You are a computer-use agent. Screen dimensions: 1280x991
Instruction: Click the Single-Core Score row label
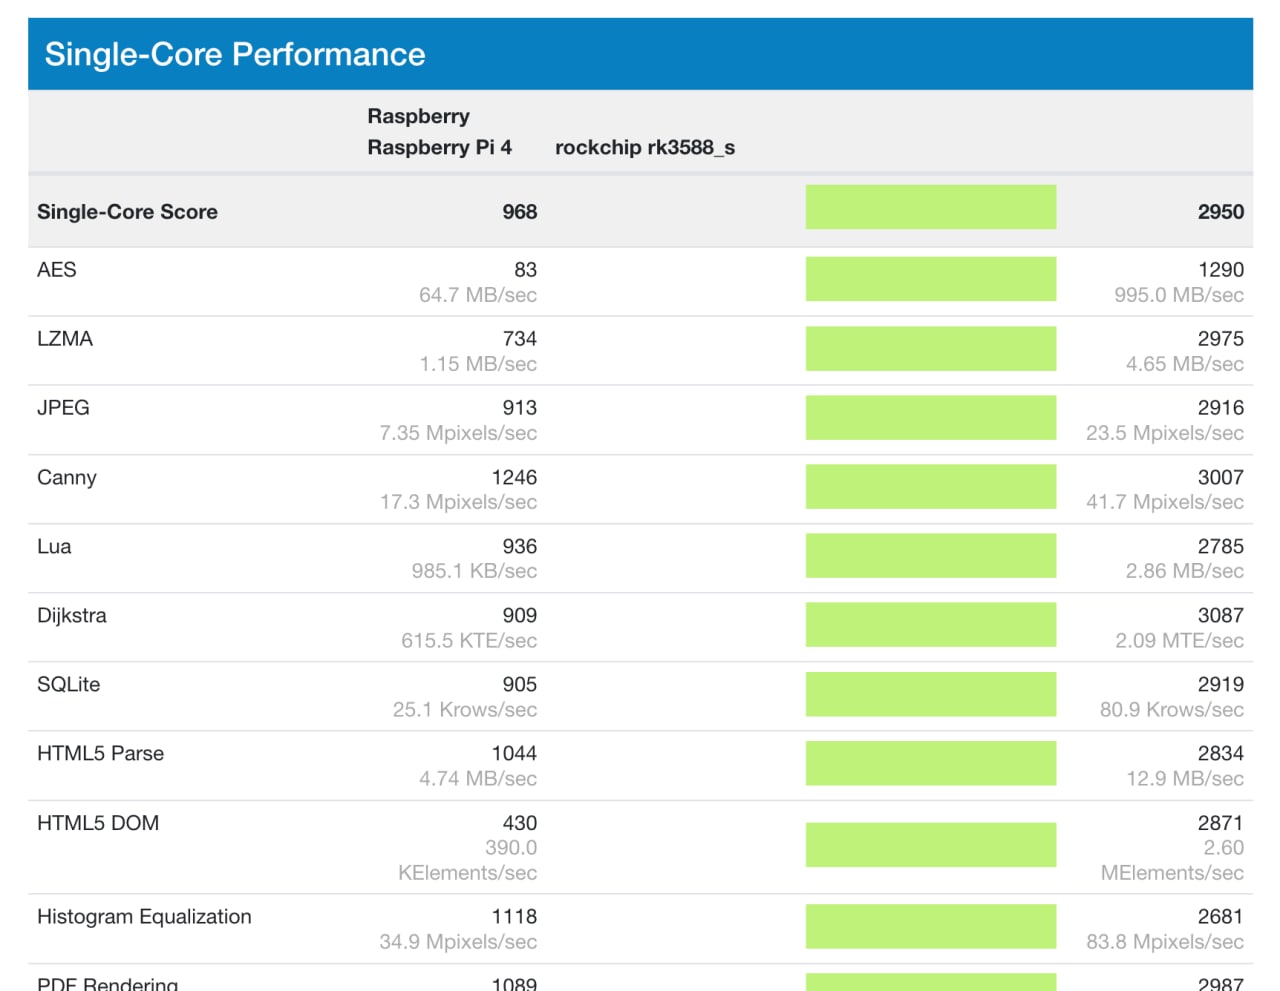pyautogui.click(x=127, y=212)
